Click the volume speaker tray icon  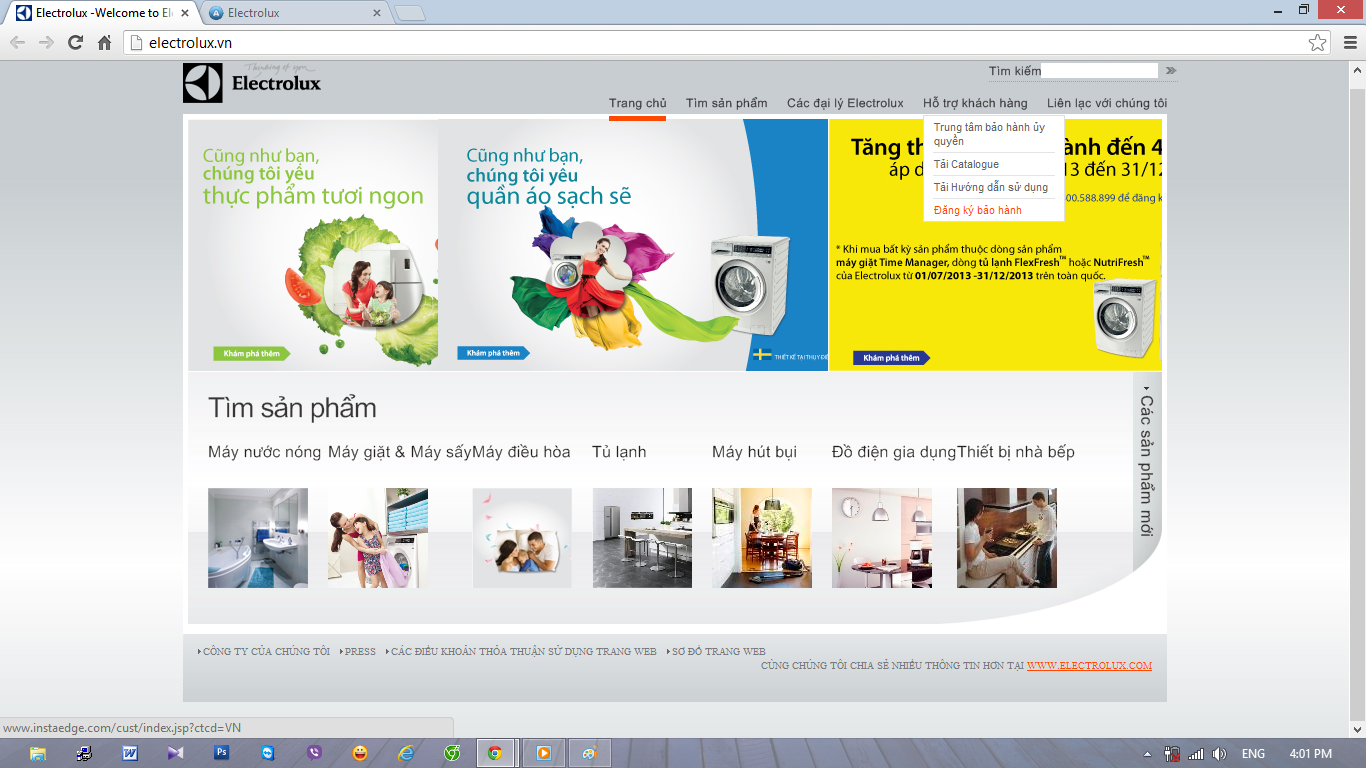point(1219,754)
